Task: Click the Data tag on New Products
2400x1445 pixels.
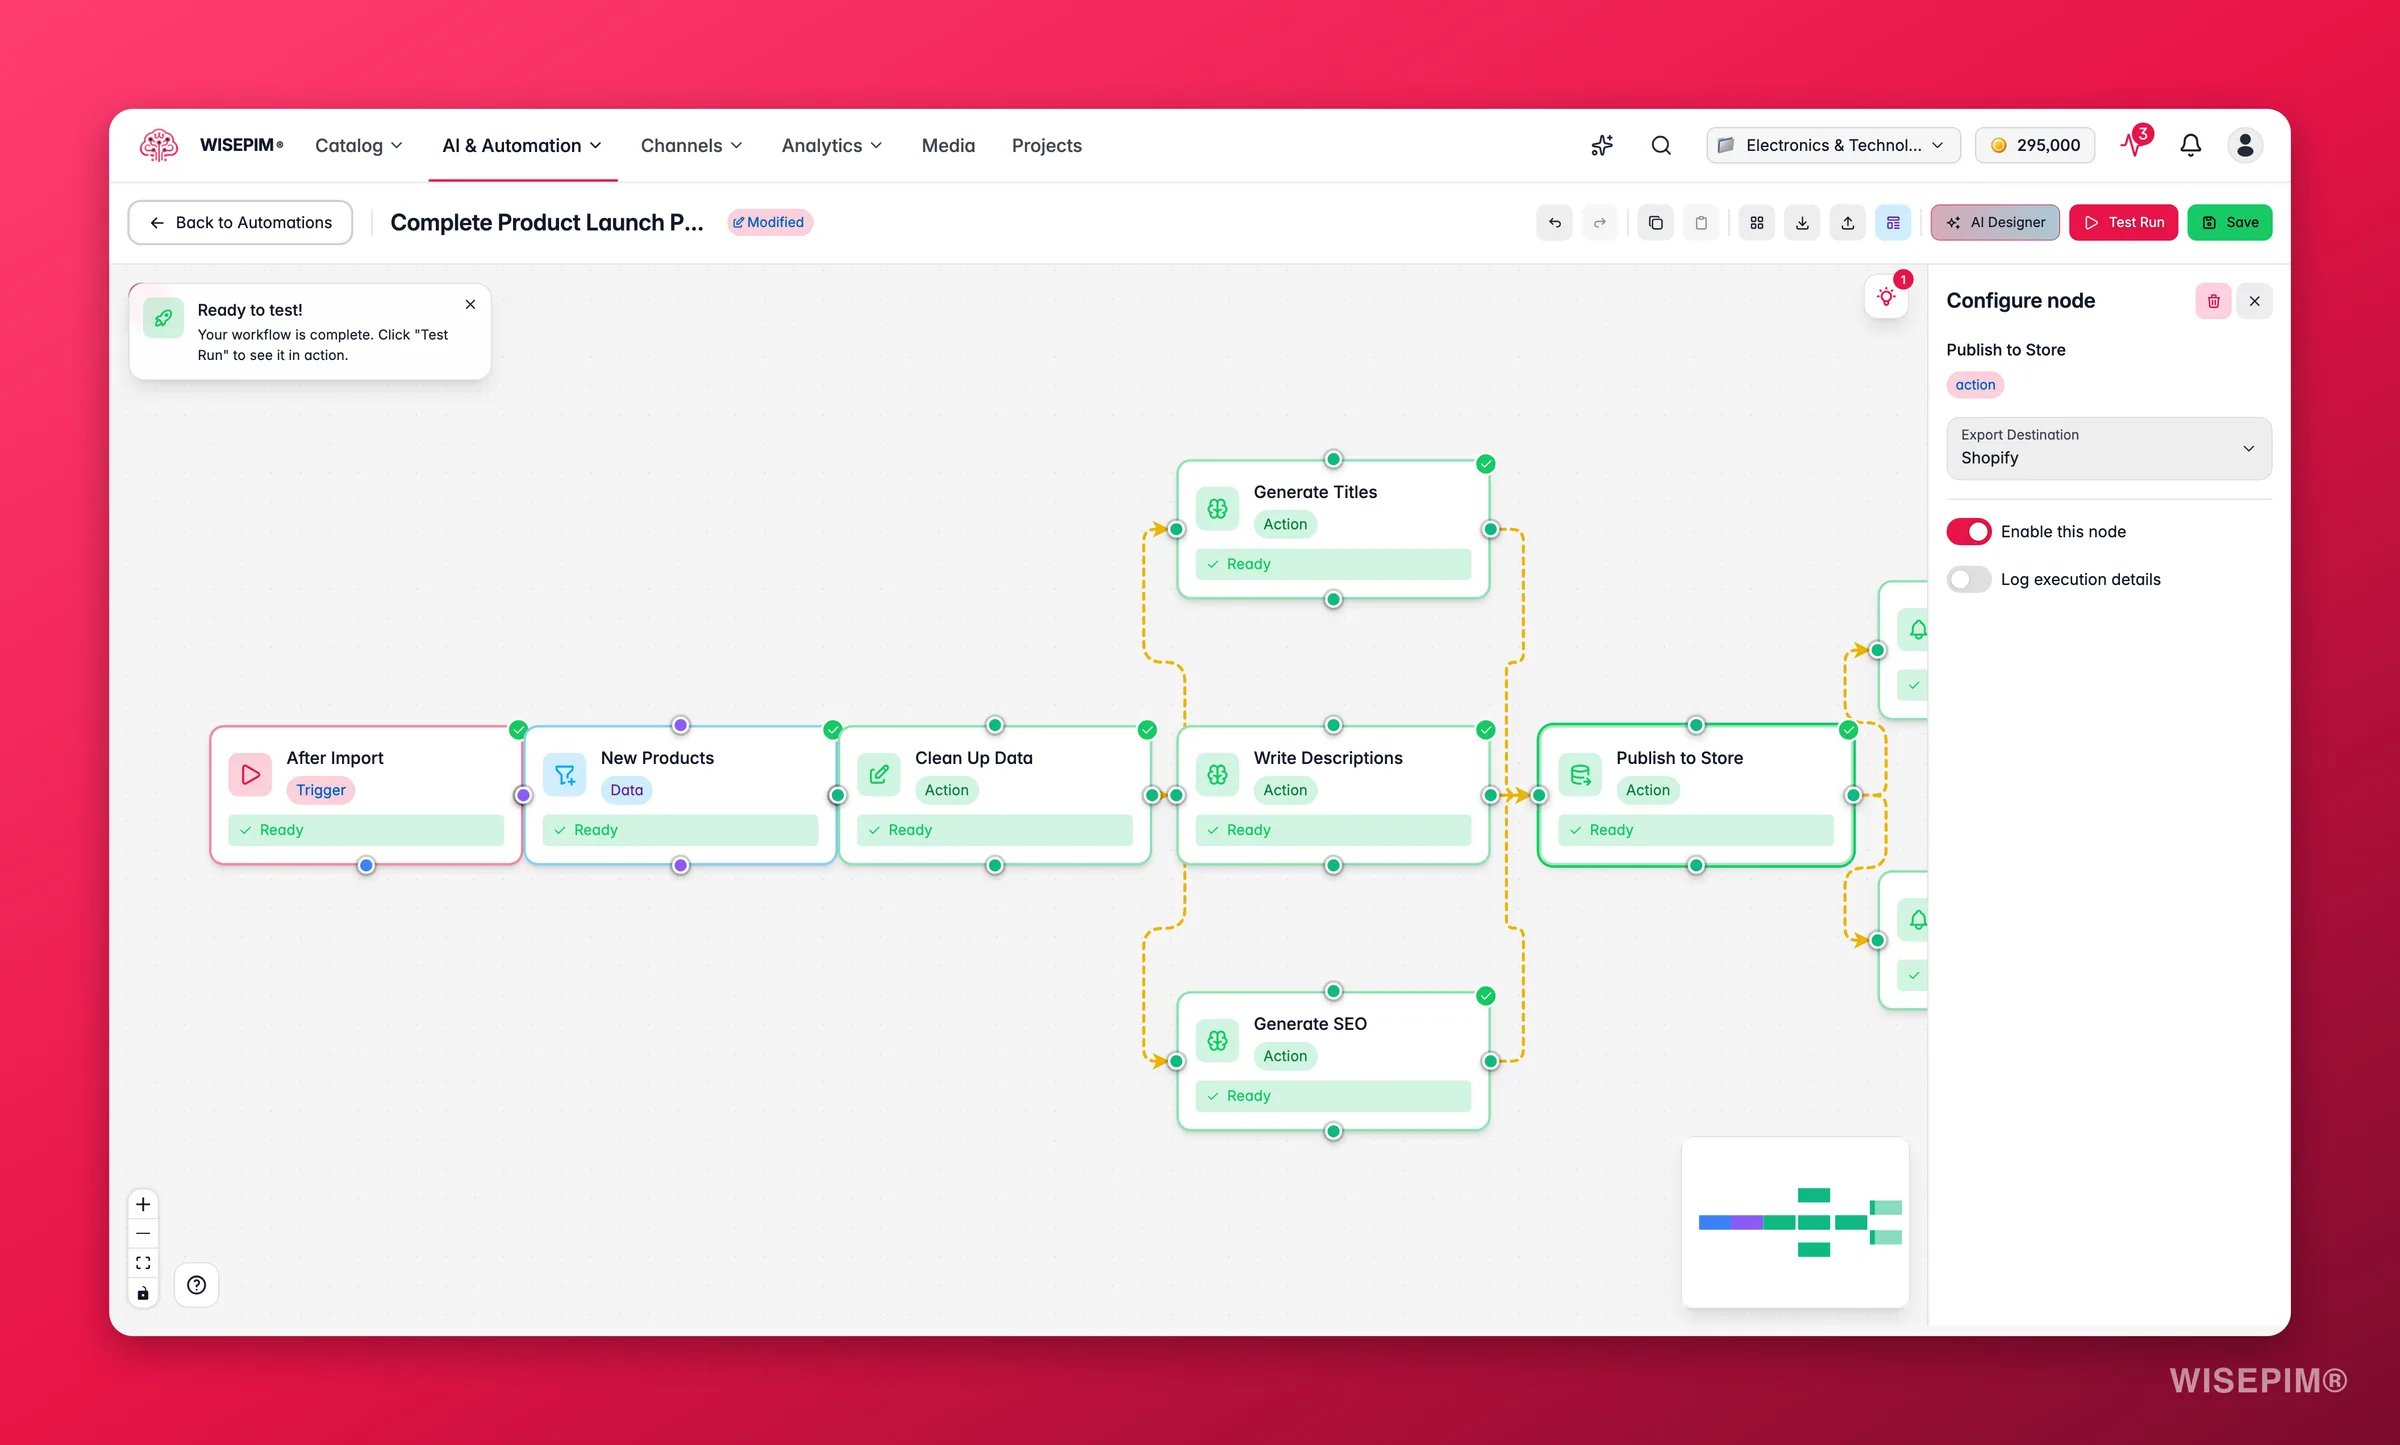Action: pos(626,790)
